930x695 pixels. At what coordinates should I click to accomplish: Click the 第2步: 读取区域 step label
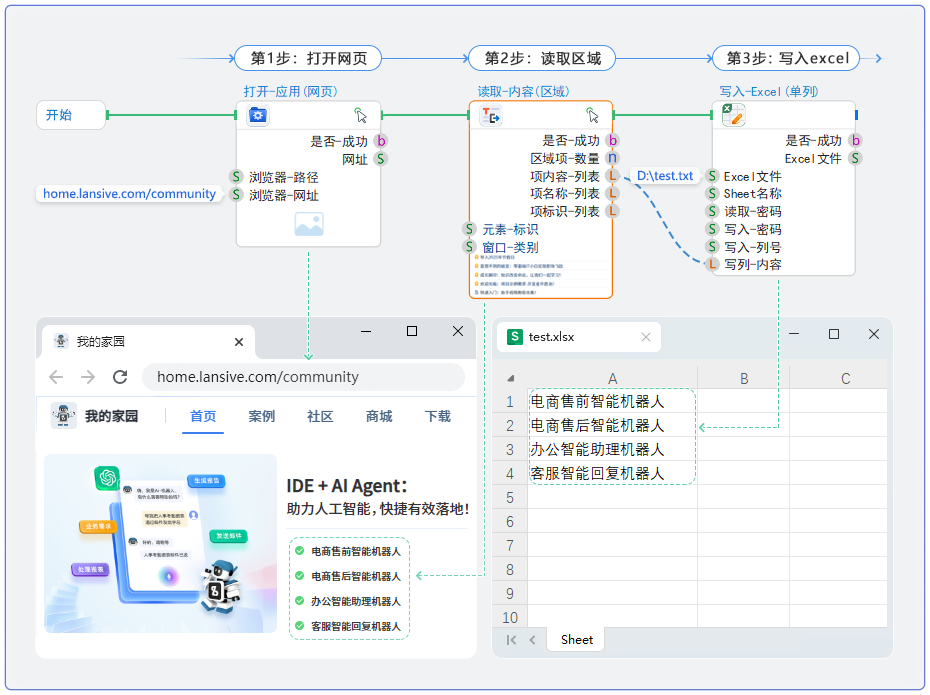541,58
